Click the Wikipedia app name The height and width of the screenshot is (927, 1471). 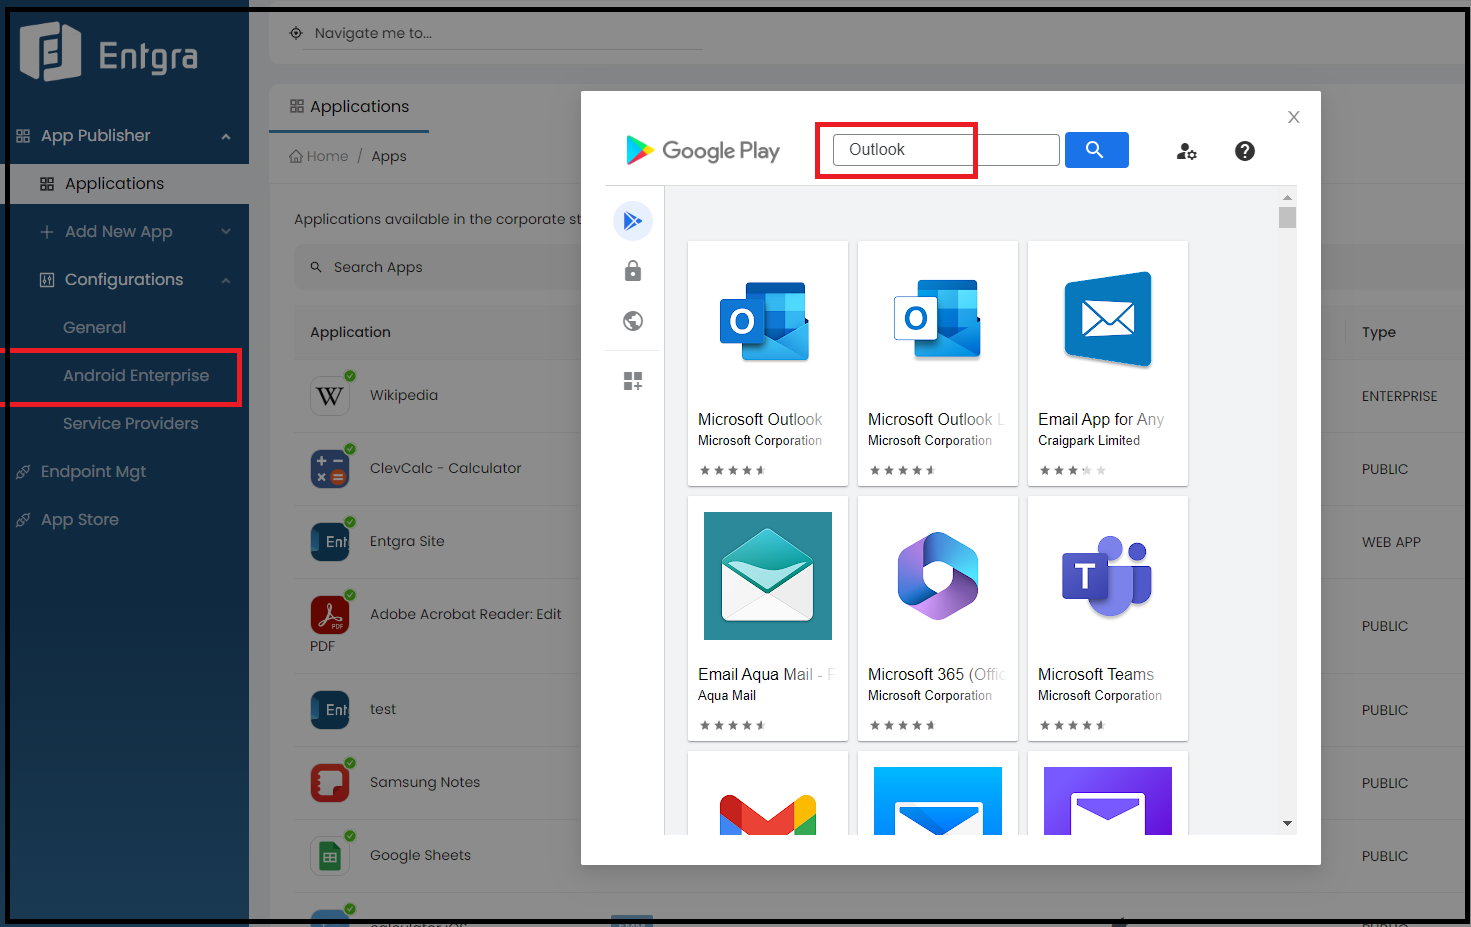tap(404, 396)
